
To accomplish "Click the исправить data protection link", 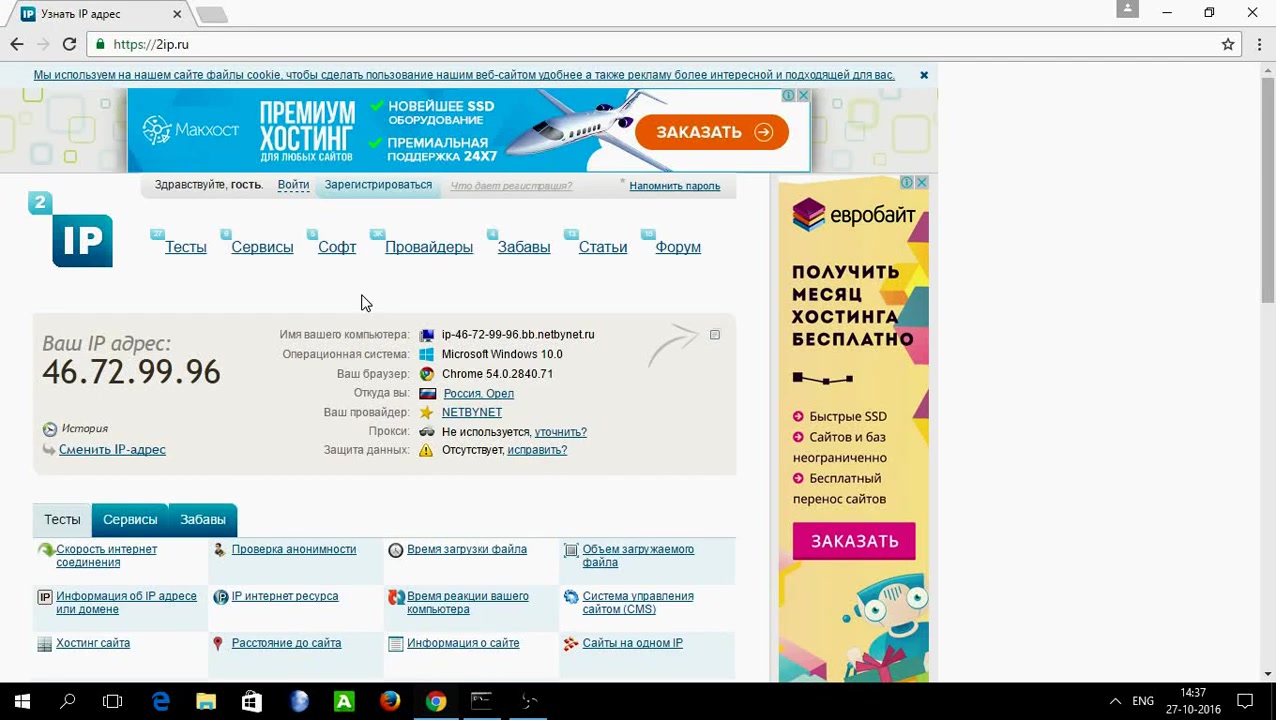I will click(537, 450).
